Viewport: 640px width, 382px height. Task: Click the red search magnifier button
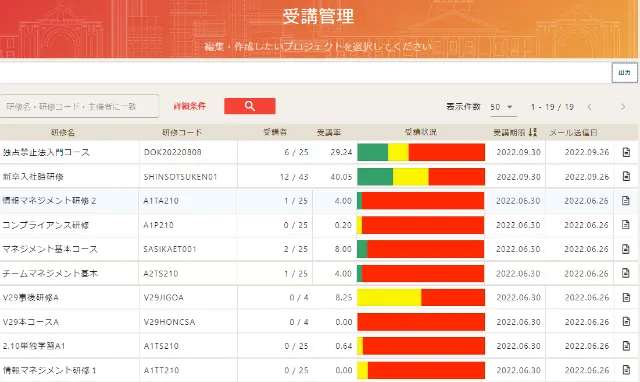pyautogui.click(x=250, y=106)
